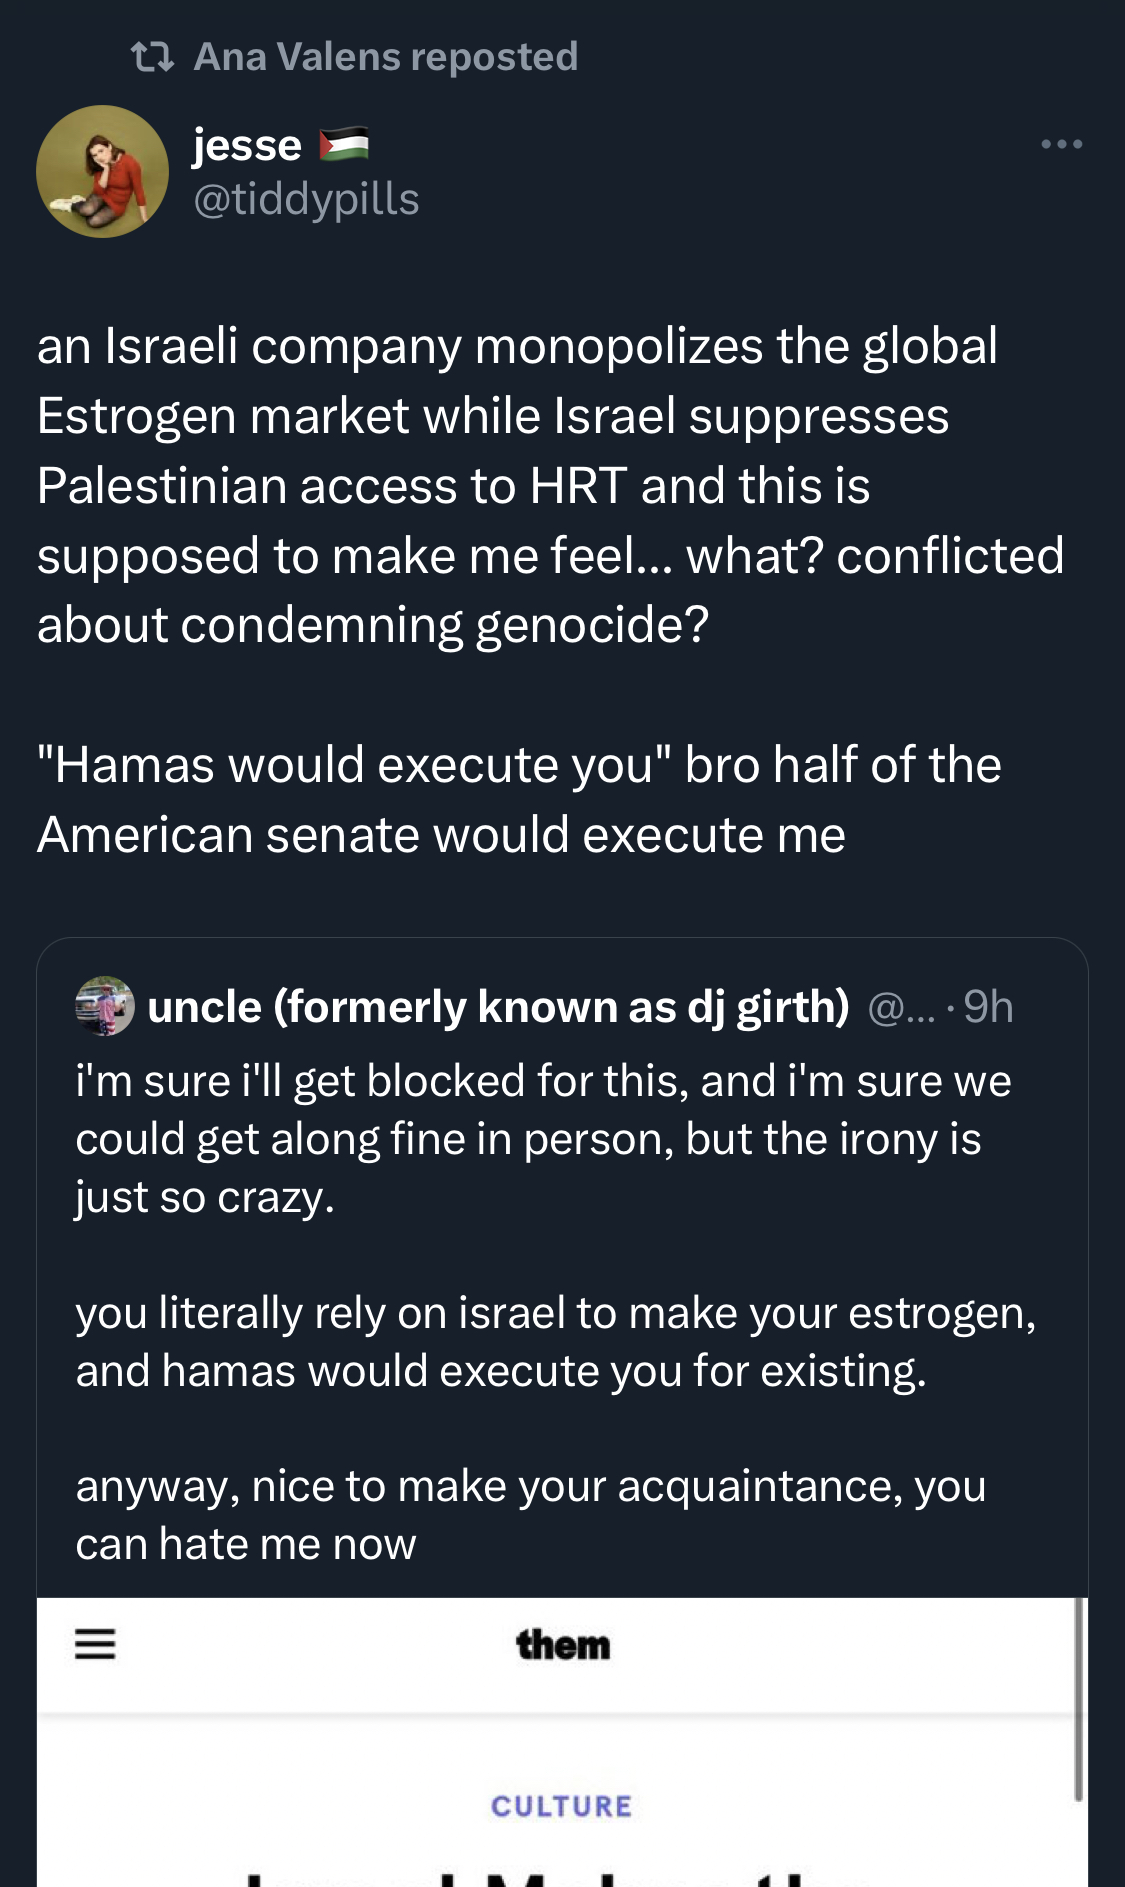The width and height of the screenshot is (1125, 1887).
Task: Click the display name "jesse"
Action: [247, 146]
